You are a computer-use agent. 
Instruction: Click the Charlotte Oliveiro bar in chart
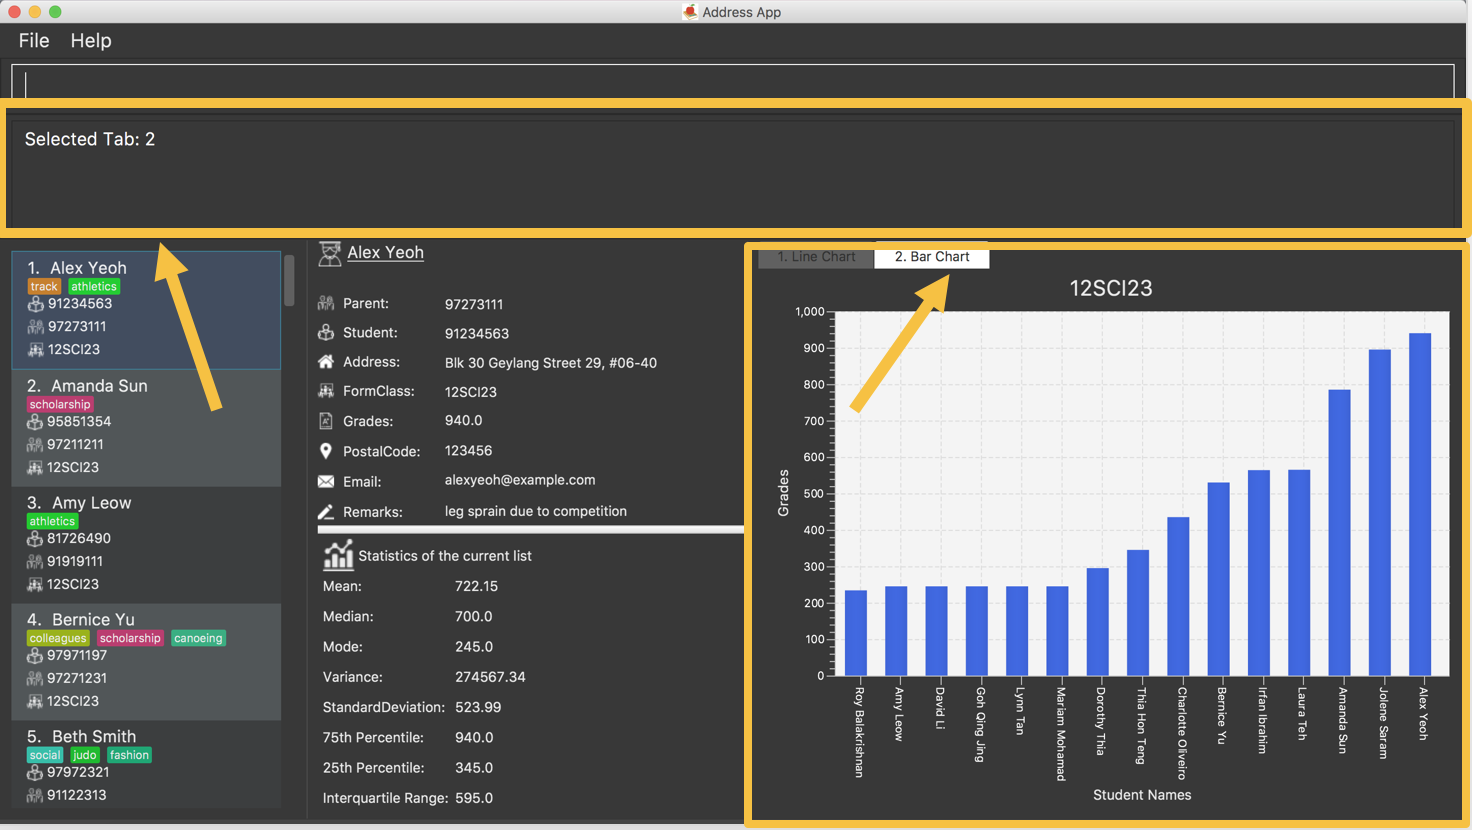[x=1178, y=597]
